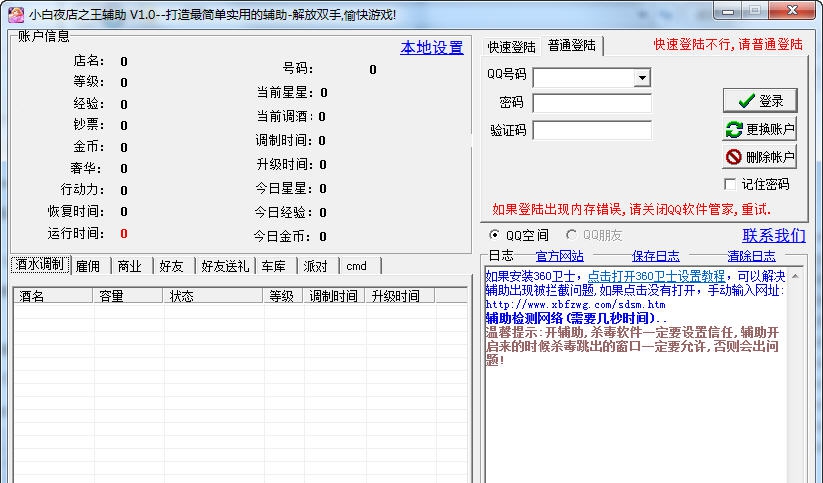
Task: Click the http://www.xbfzwg.com/sdsm.htm URL text
Action: (x=575, y=304)
